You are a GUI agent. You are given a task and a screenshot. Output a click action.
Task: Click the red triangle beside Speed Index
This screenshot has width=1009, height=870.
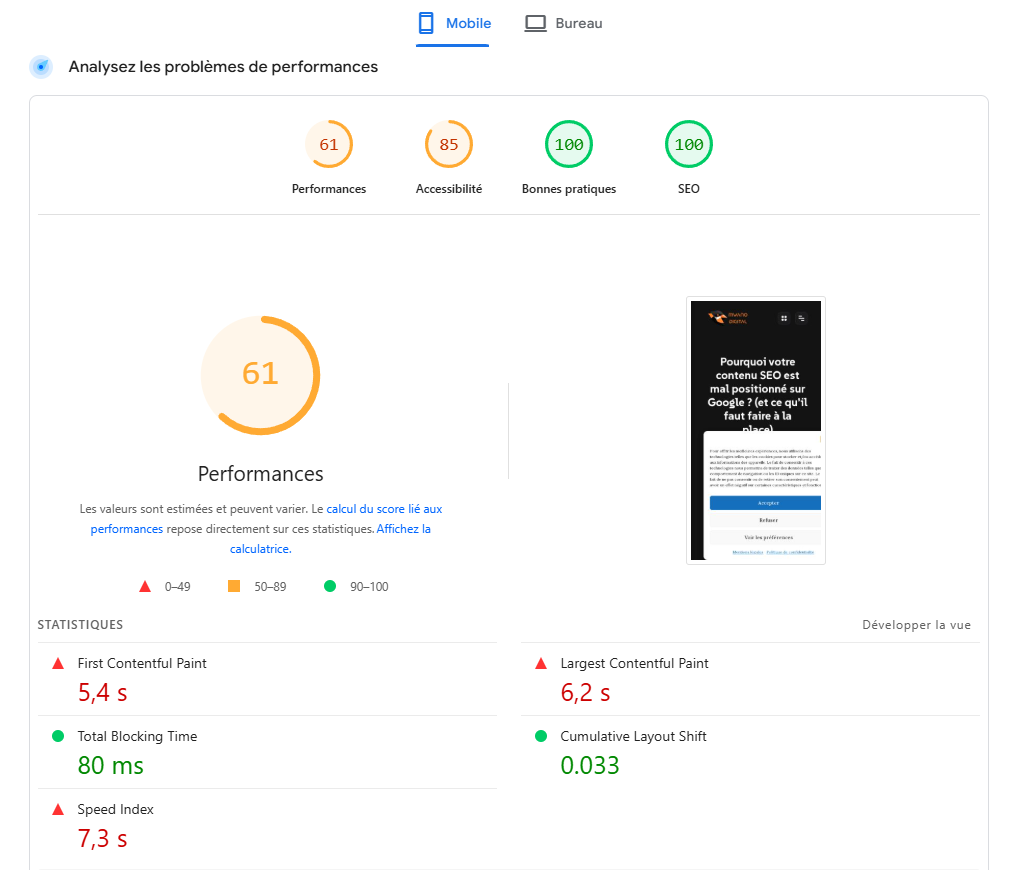(59, 808)
